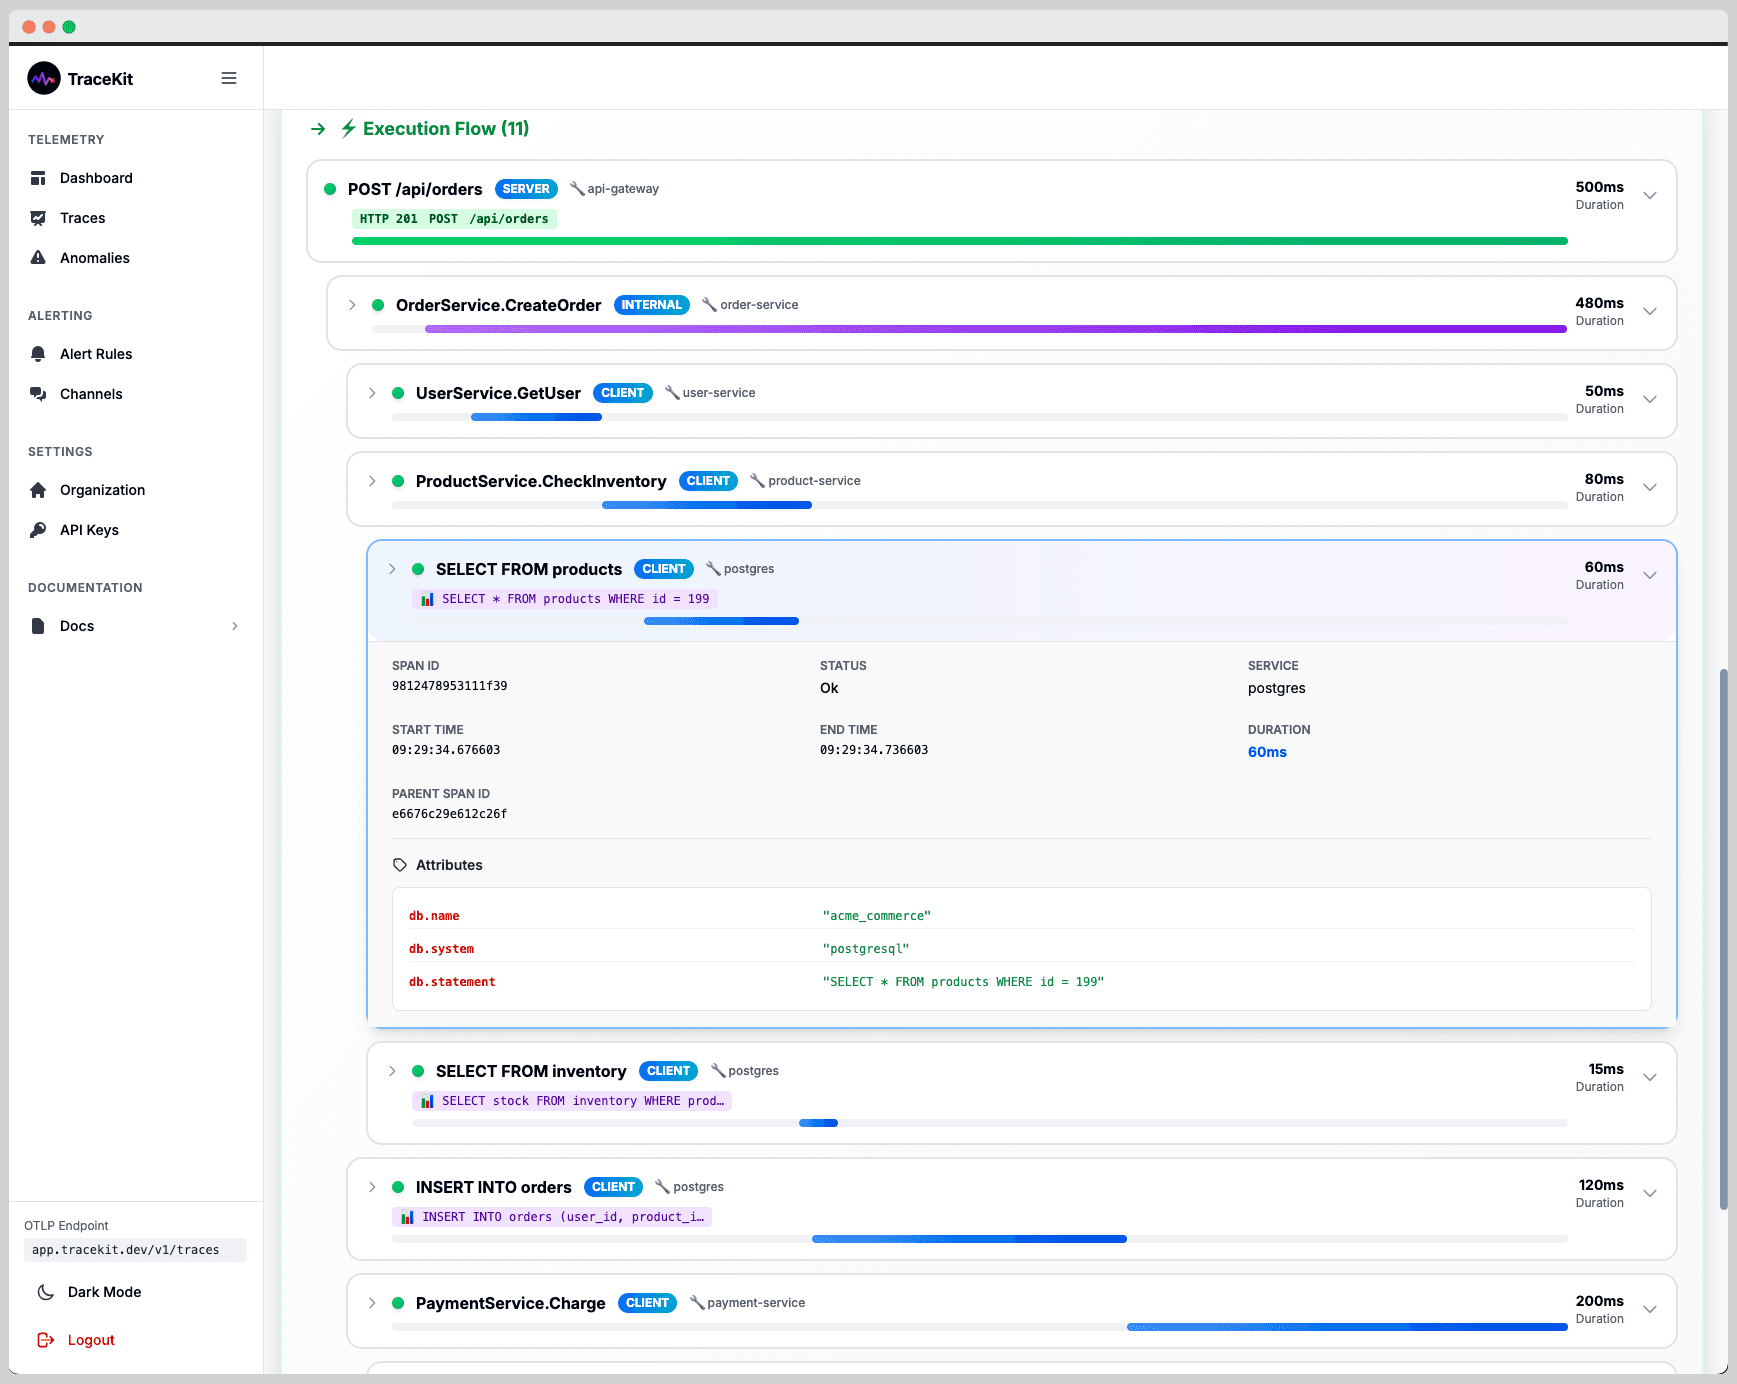
Task: Select the Dashboard icon in sidebar
Action: tap(39, 178)
